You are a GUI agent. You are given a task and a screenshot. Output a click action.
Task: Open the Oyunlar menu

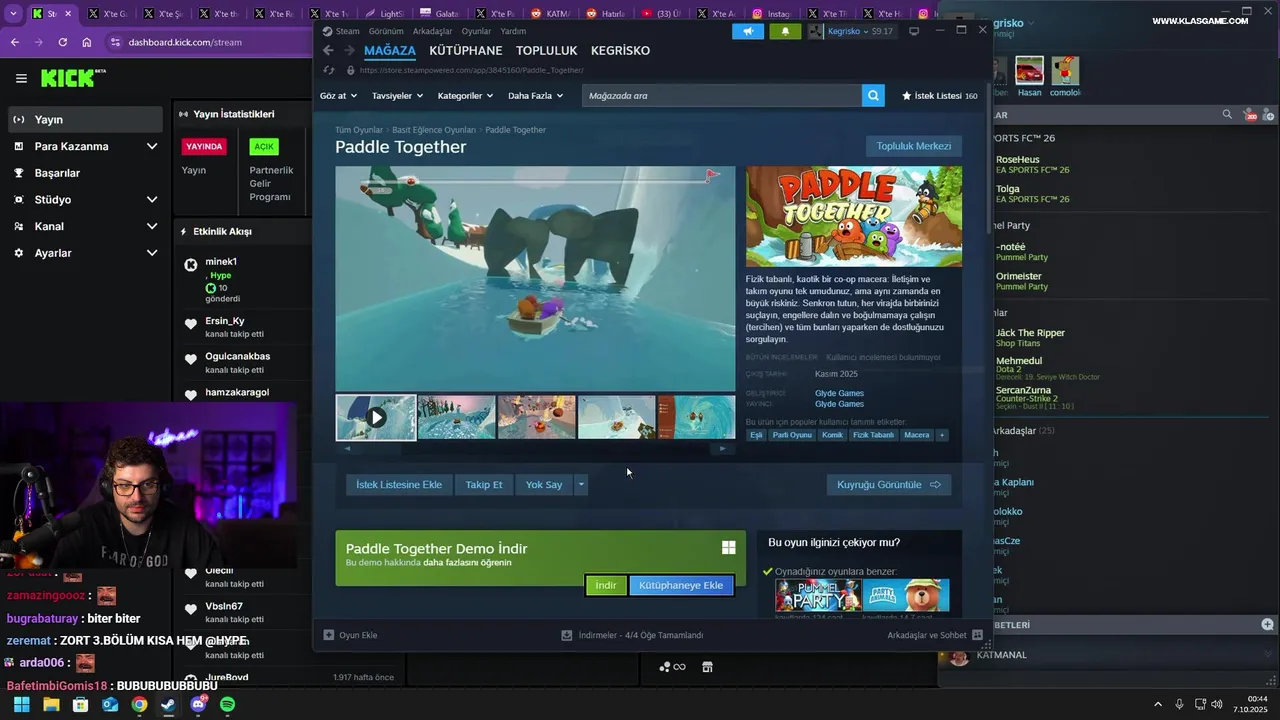tap(476, 31)
